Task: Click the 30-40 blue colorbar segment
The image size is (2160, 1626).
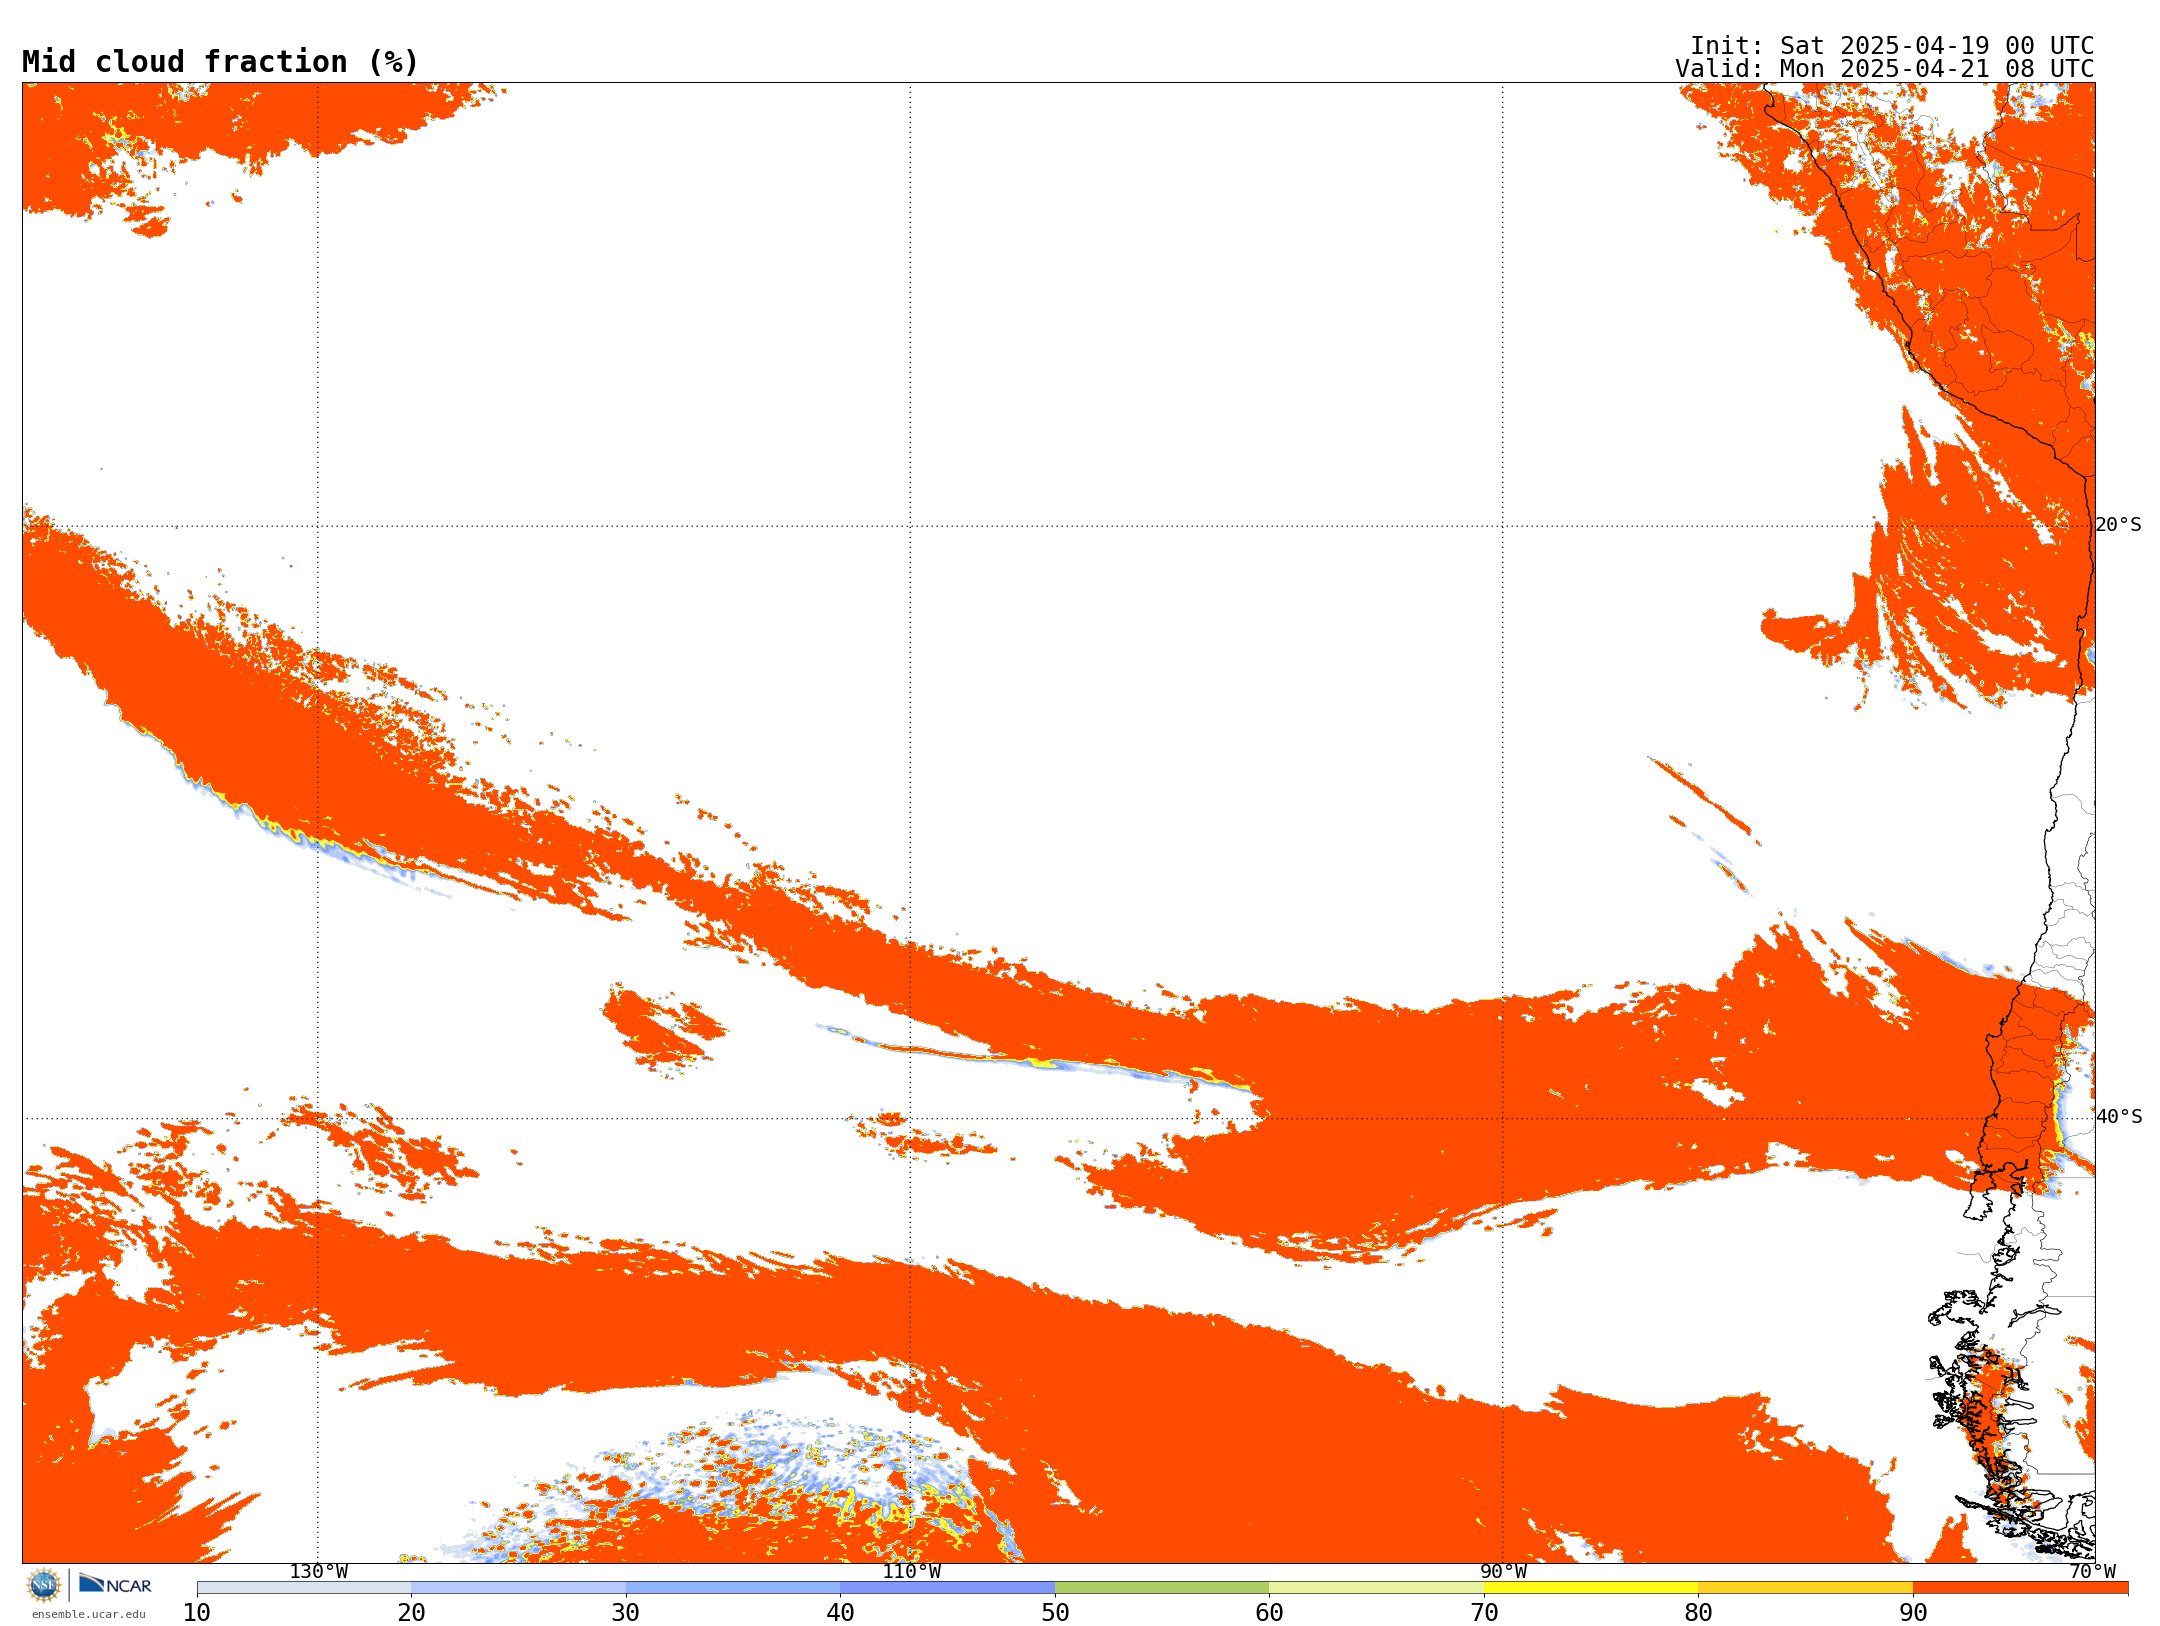Action: pos(733,1588)
